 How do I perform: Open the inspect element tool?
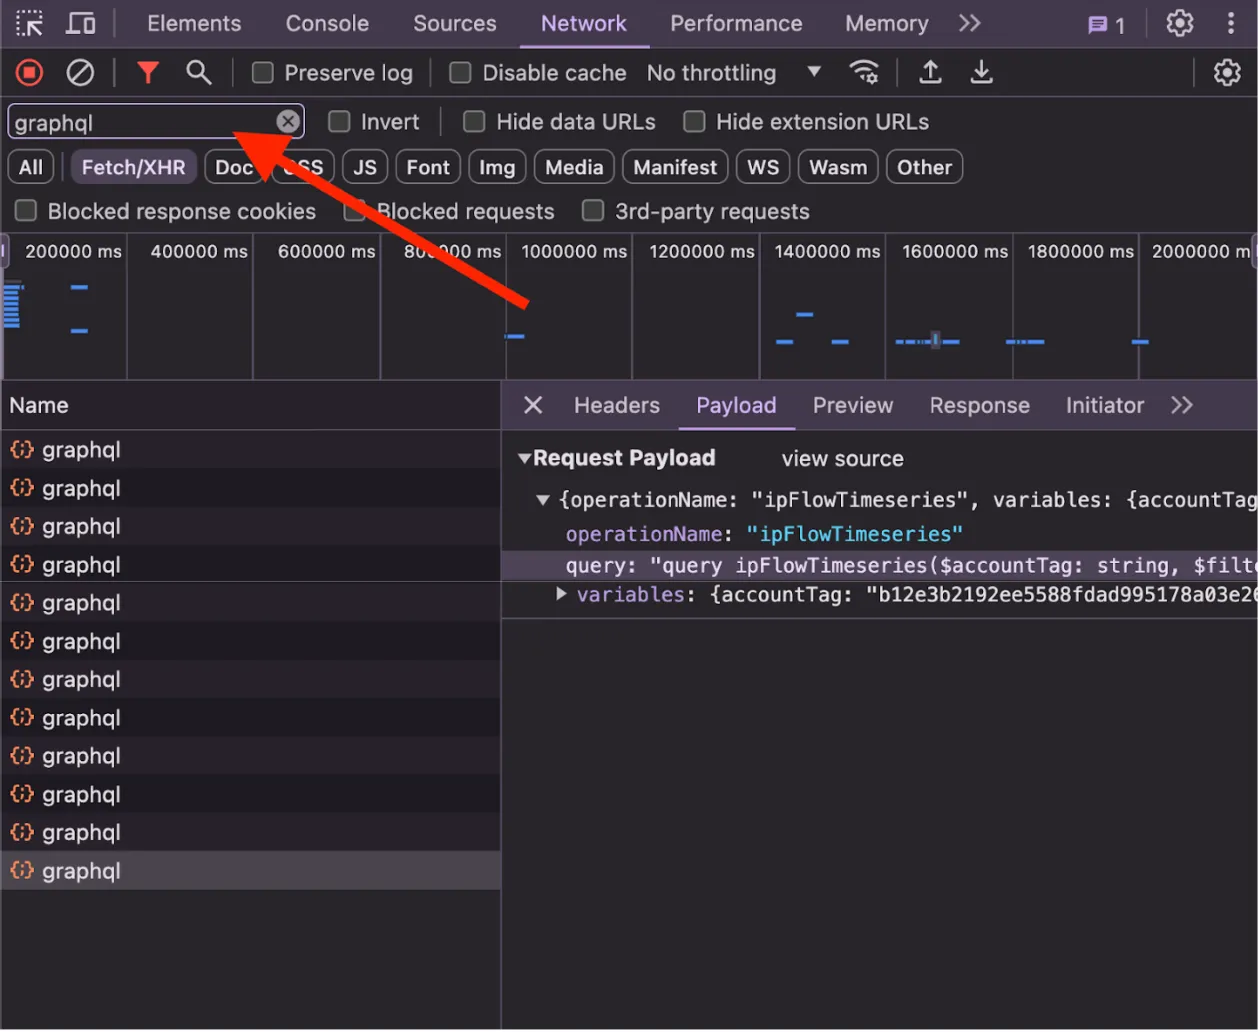coord(29,23)
